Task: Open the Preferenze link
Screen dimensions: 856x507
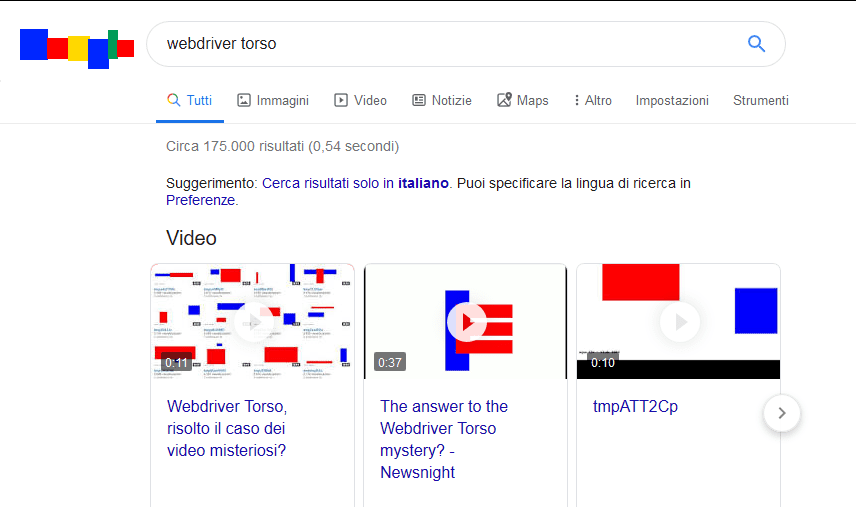Action: coord(200,200)
